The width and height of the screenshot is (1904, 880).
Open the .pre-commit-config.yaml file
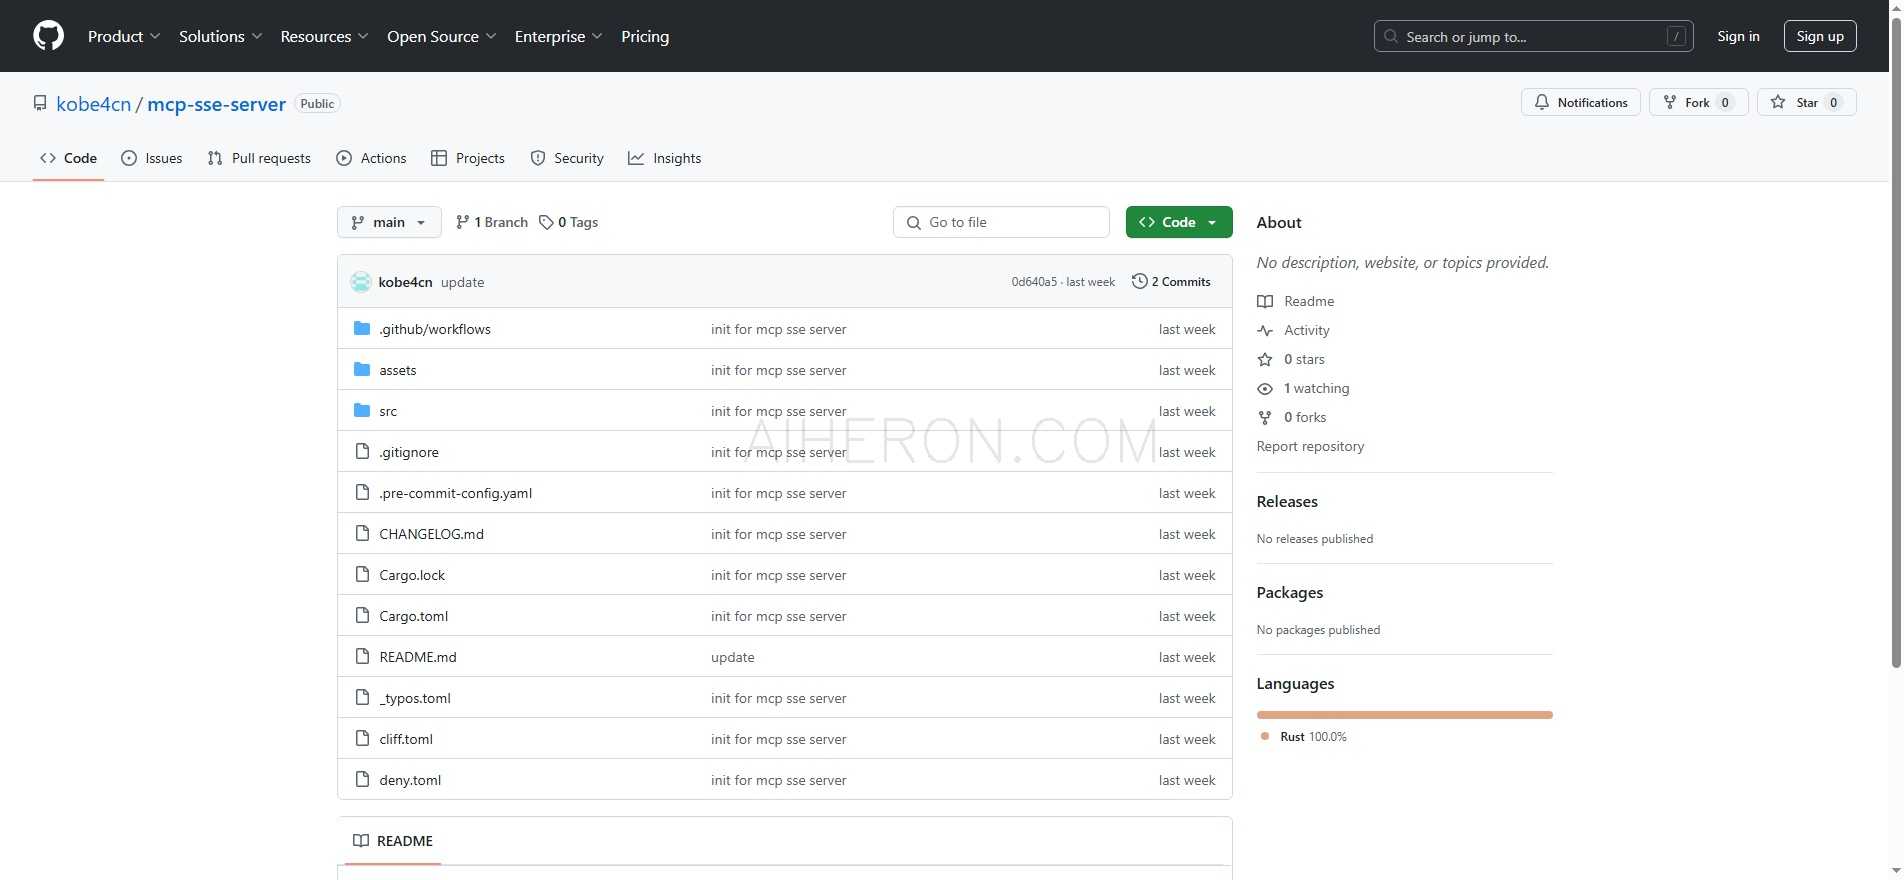455,493
